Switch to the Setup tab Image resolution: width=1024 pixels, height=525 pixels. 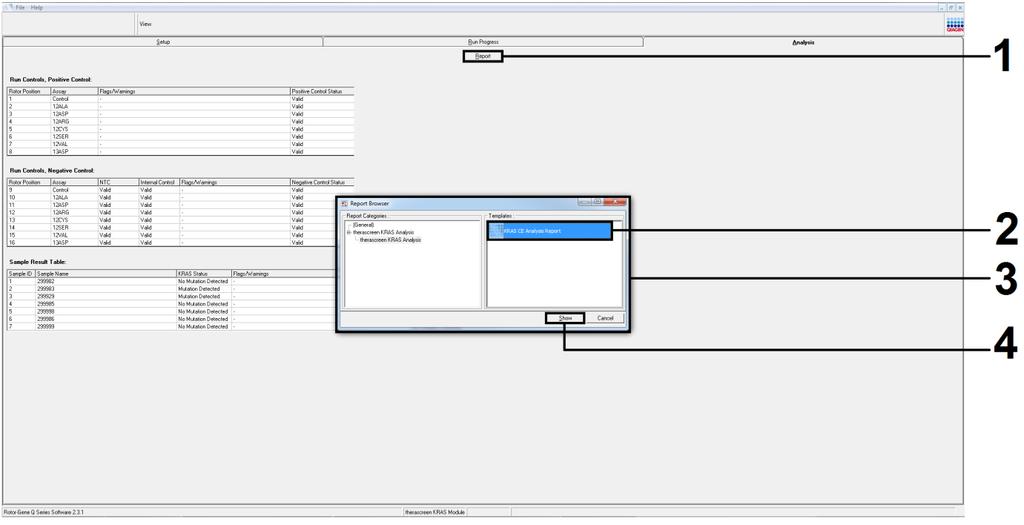coord(163,42)
